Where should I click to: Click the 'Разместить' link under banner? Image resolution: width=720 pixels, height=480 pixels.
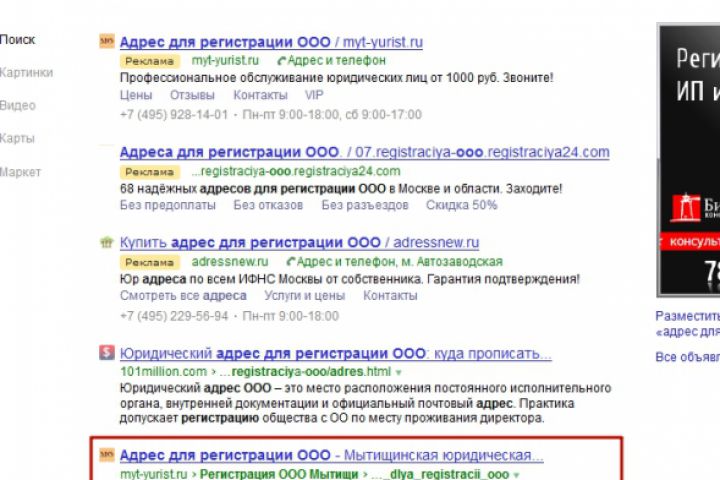point(687,316)
